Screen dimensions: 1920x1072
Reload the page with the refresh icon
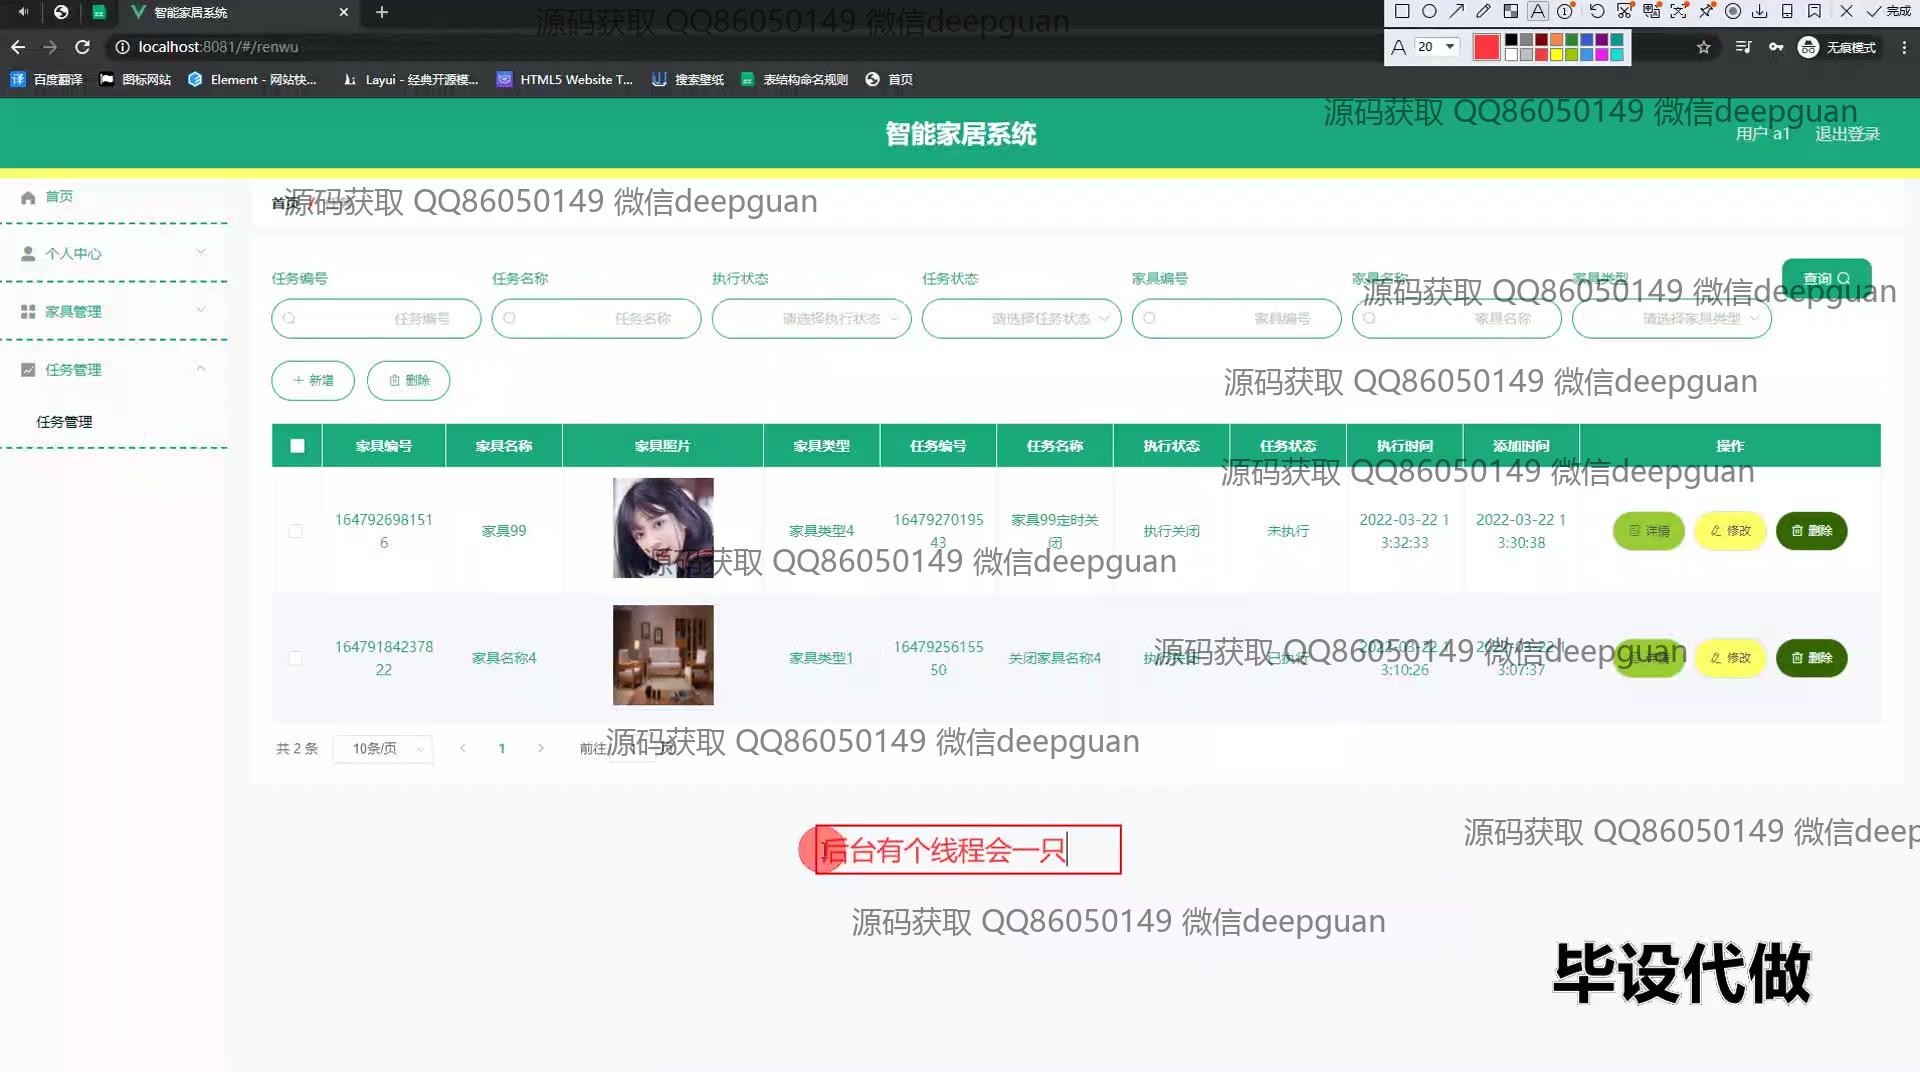pyautogui.click(x=83, y=47)
